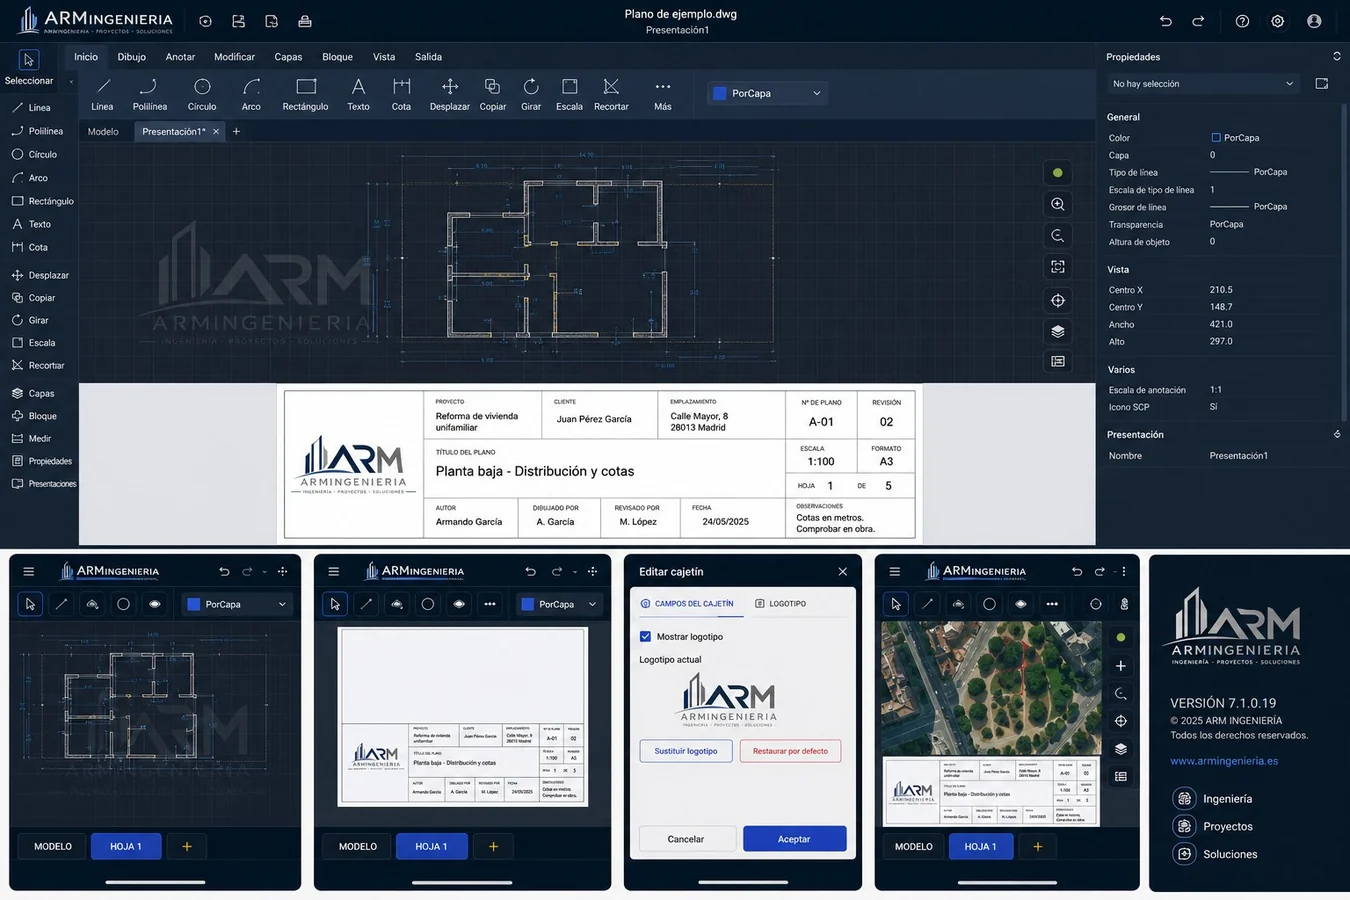1350x900 pixels.
Task: Close the Presentación1 tab with its x
Action: [216, 132]
